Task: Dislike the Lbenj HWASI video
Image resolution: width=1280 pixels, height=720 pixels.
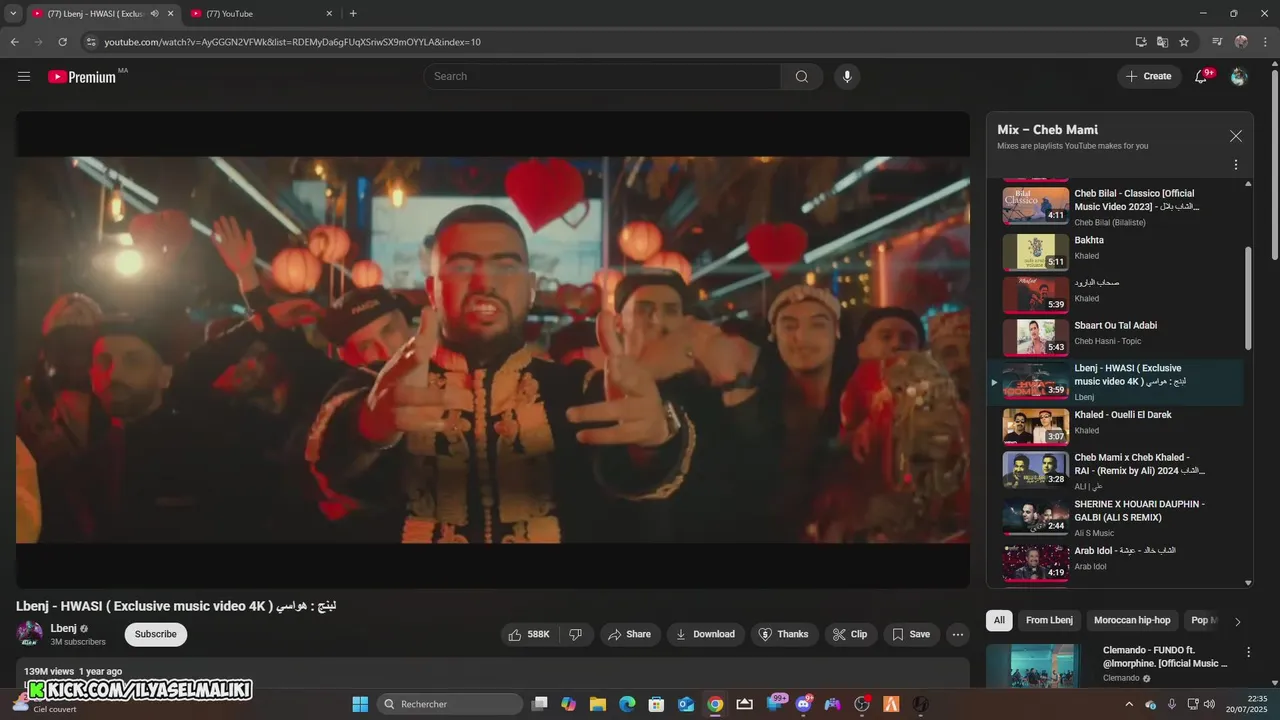Action: click(x=576, y=634)
